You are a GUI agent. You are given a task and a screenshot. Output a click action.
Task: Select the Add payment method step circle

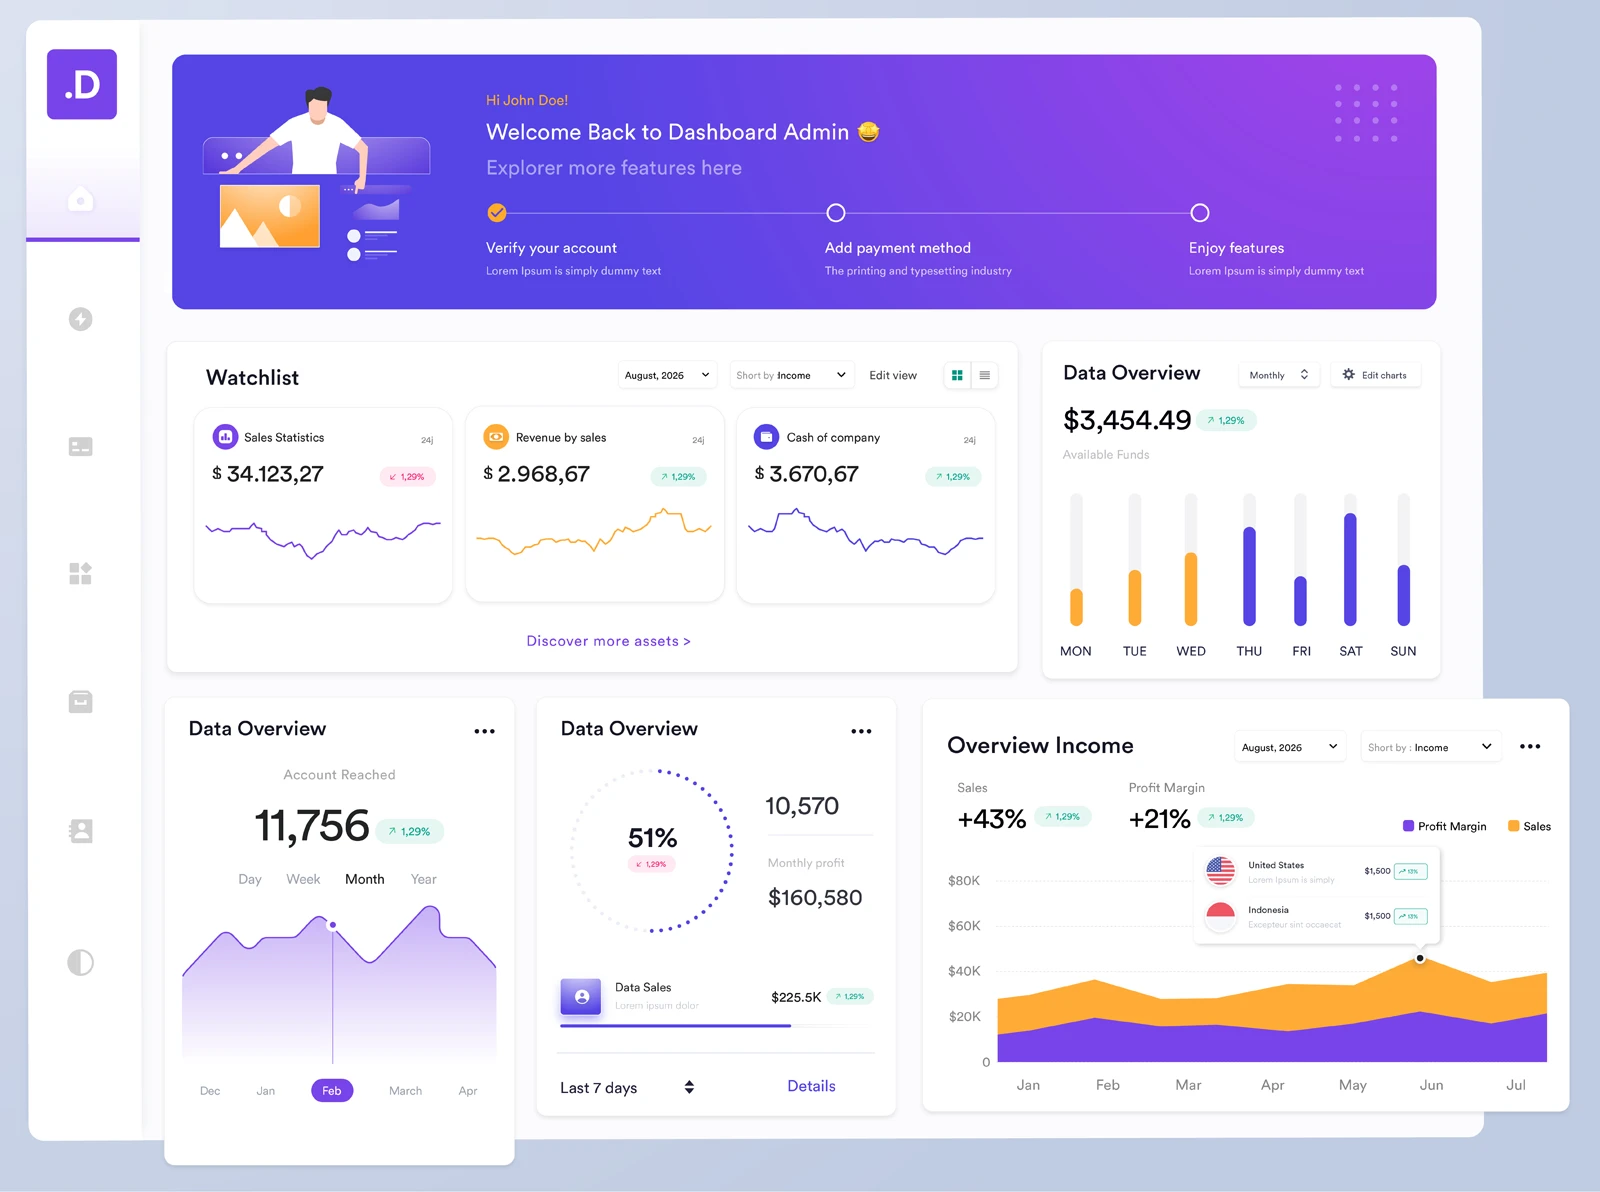pos(836,213)
